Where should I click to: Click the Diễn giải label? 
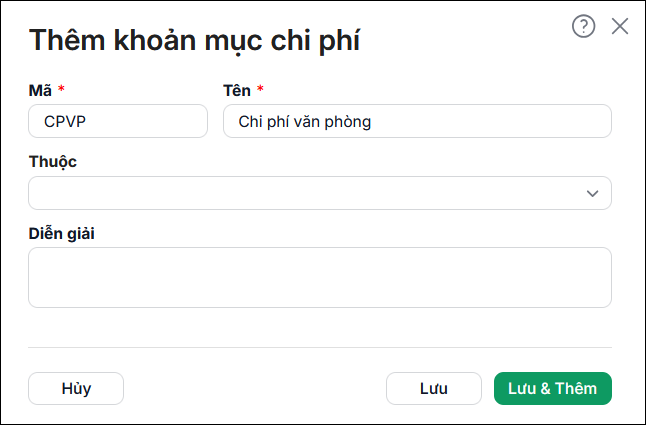[x=61, y=234]
